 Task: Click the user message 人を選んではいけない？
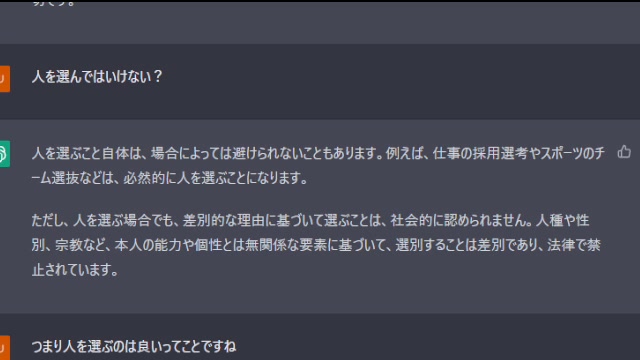[97, 77]
